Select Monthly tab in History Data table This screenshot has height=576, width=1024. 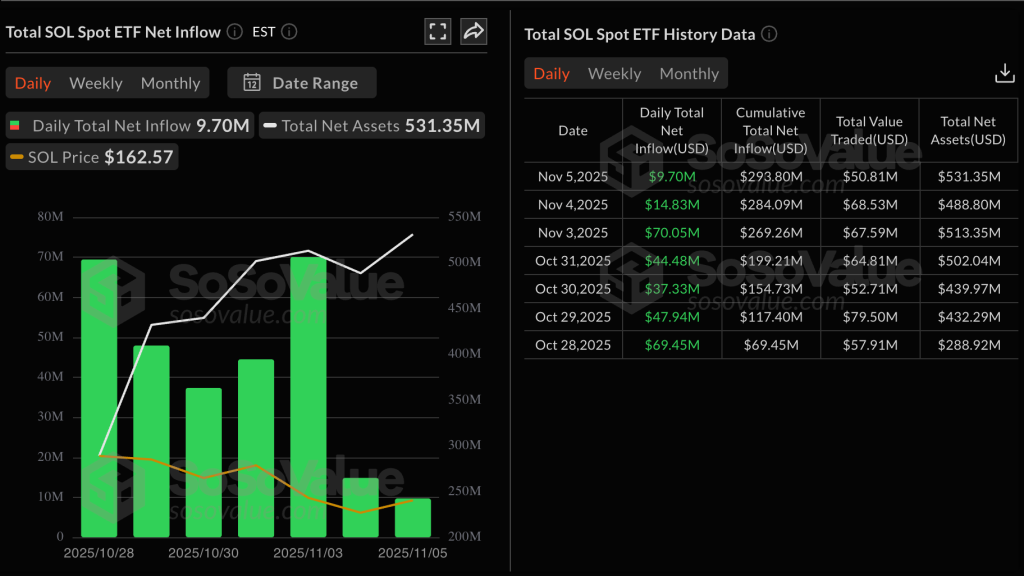pyautogui.click(x=689, y=74)
